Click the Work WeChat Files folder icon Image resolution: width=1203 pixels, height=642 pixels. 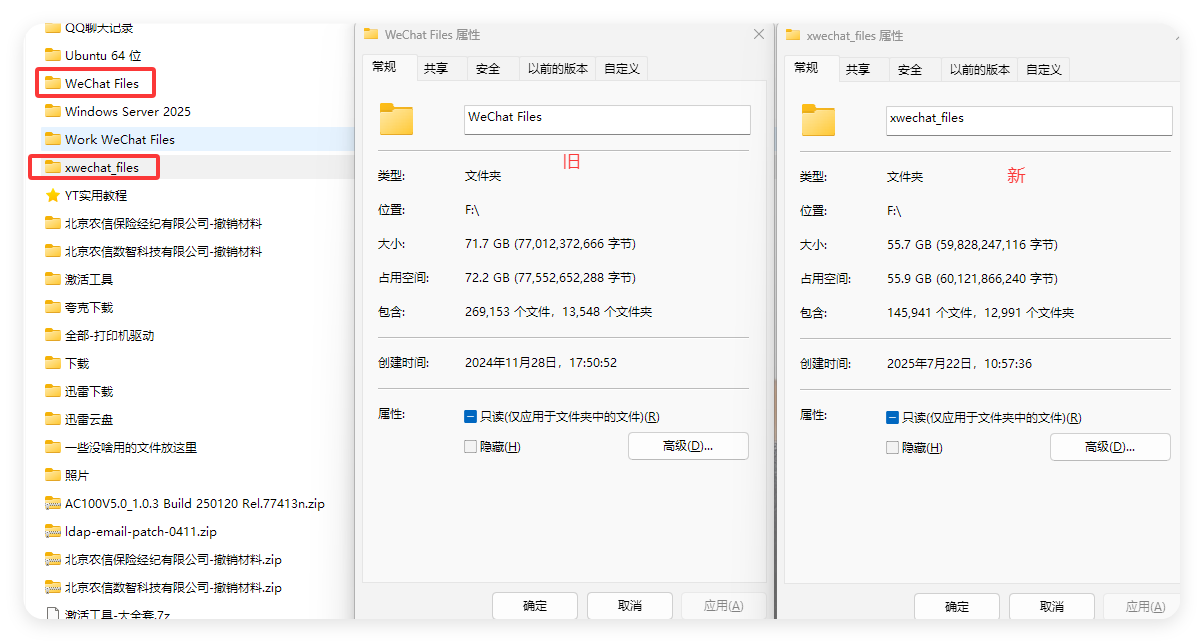click(53, 139)
